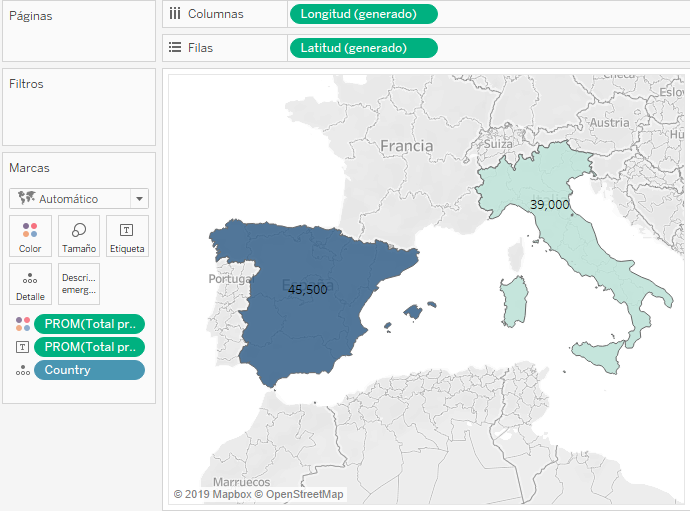Open the Descripción emergente card
Viewport: 690px width, 511px height.
pyautogui.click(x=79, y=284)
